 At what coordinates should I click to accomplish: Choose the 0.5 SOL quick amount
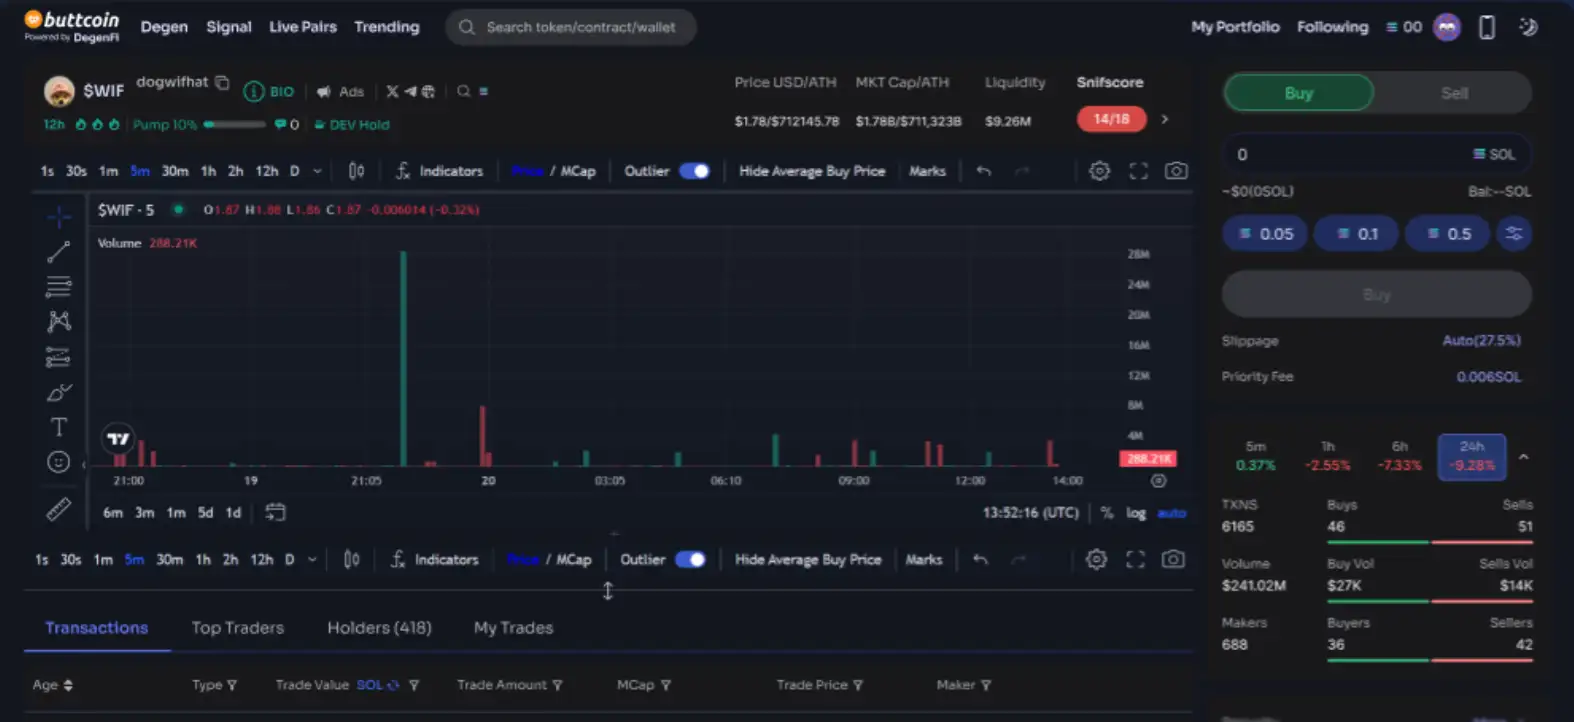pos(1449,234)
